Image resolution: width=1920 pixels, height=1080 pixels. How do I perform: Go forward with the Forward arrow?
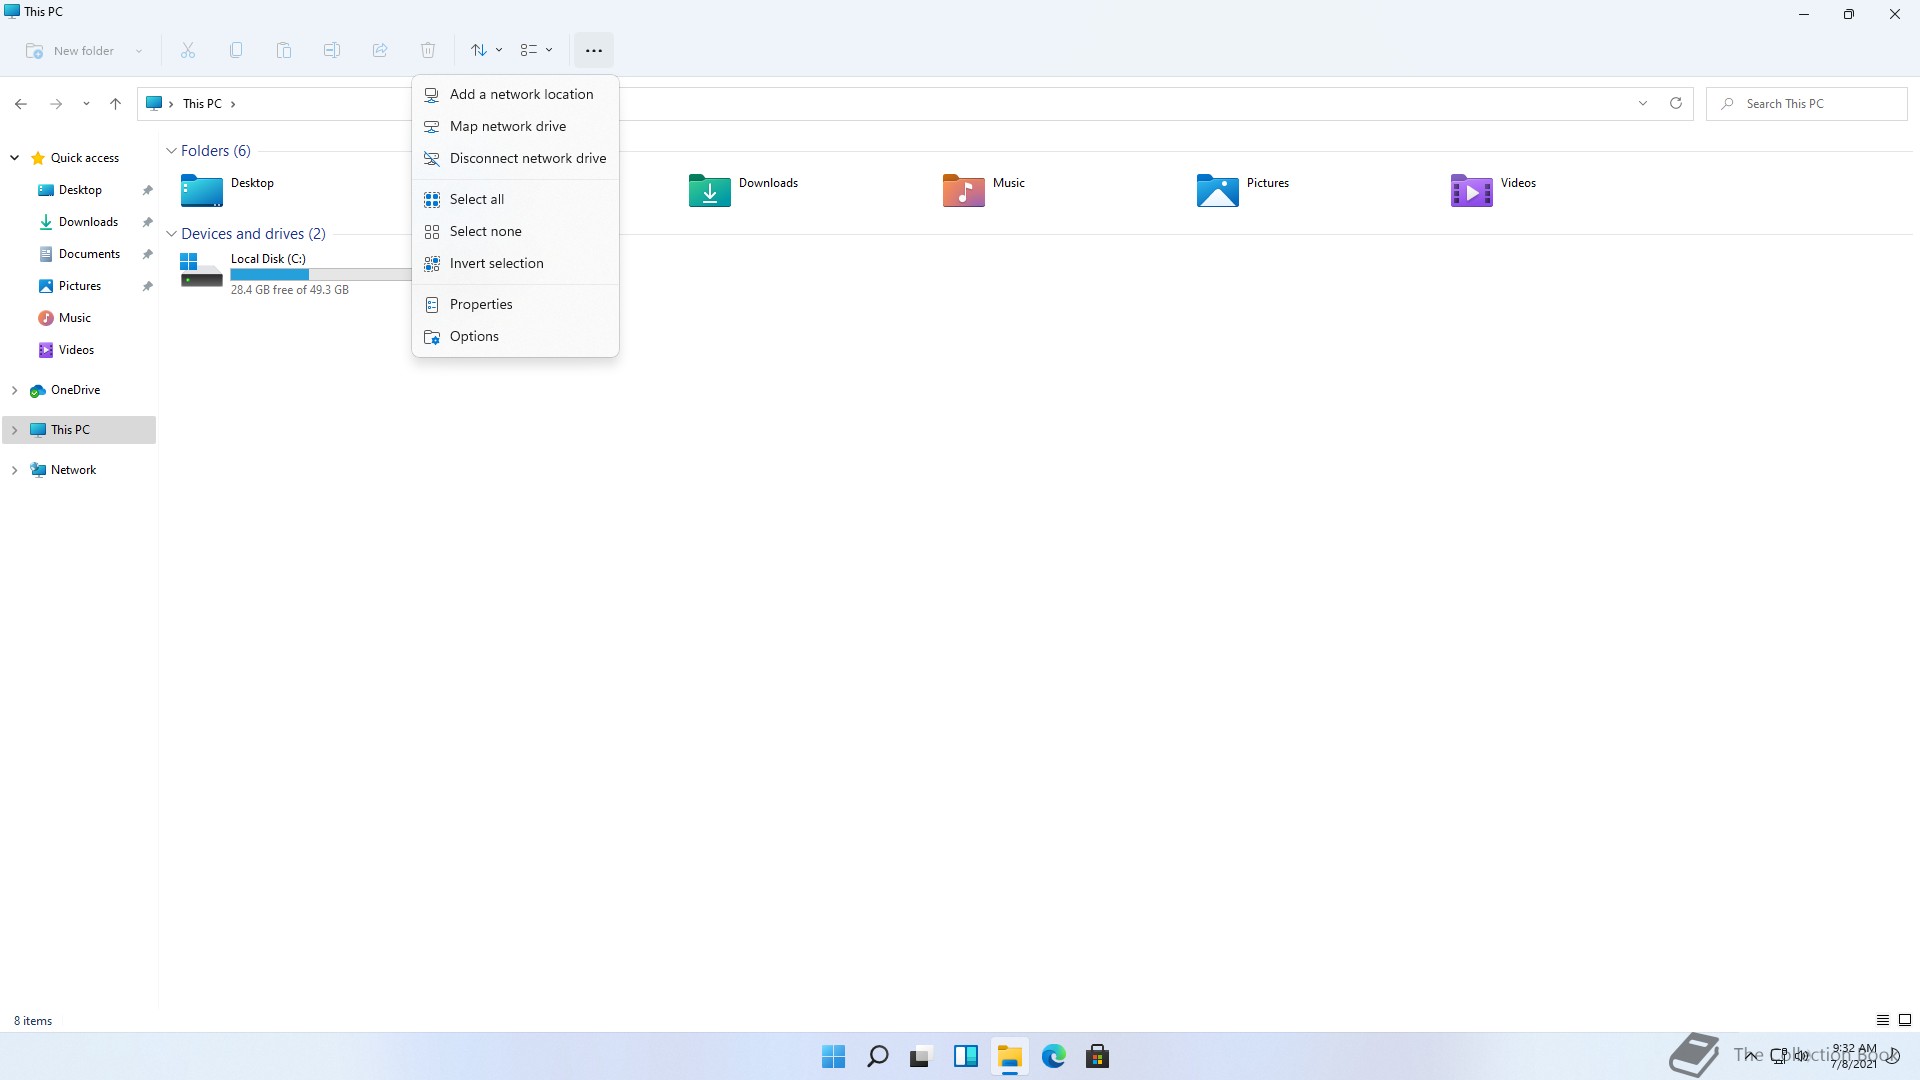pos(56,104)
